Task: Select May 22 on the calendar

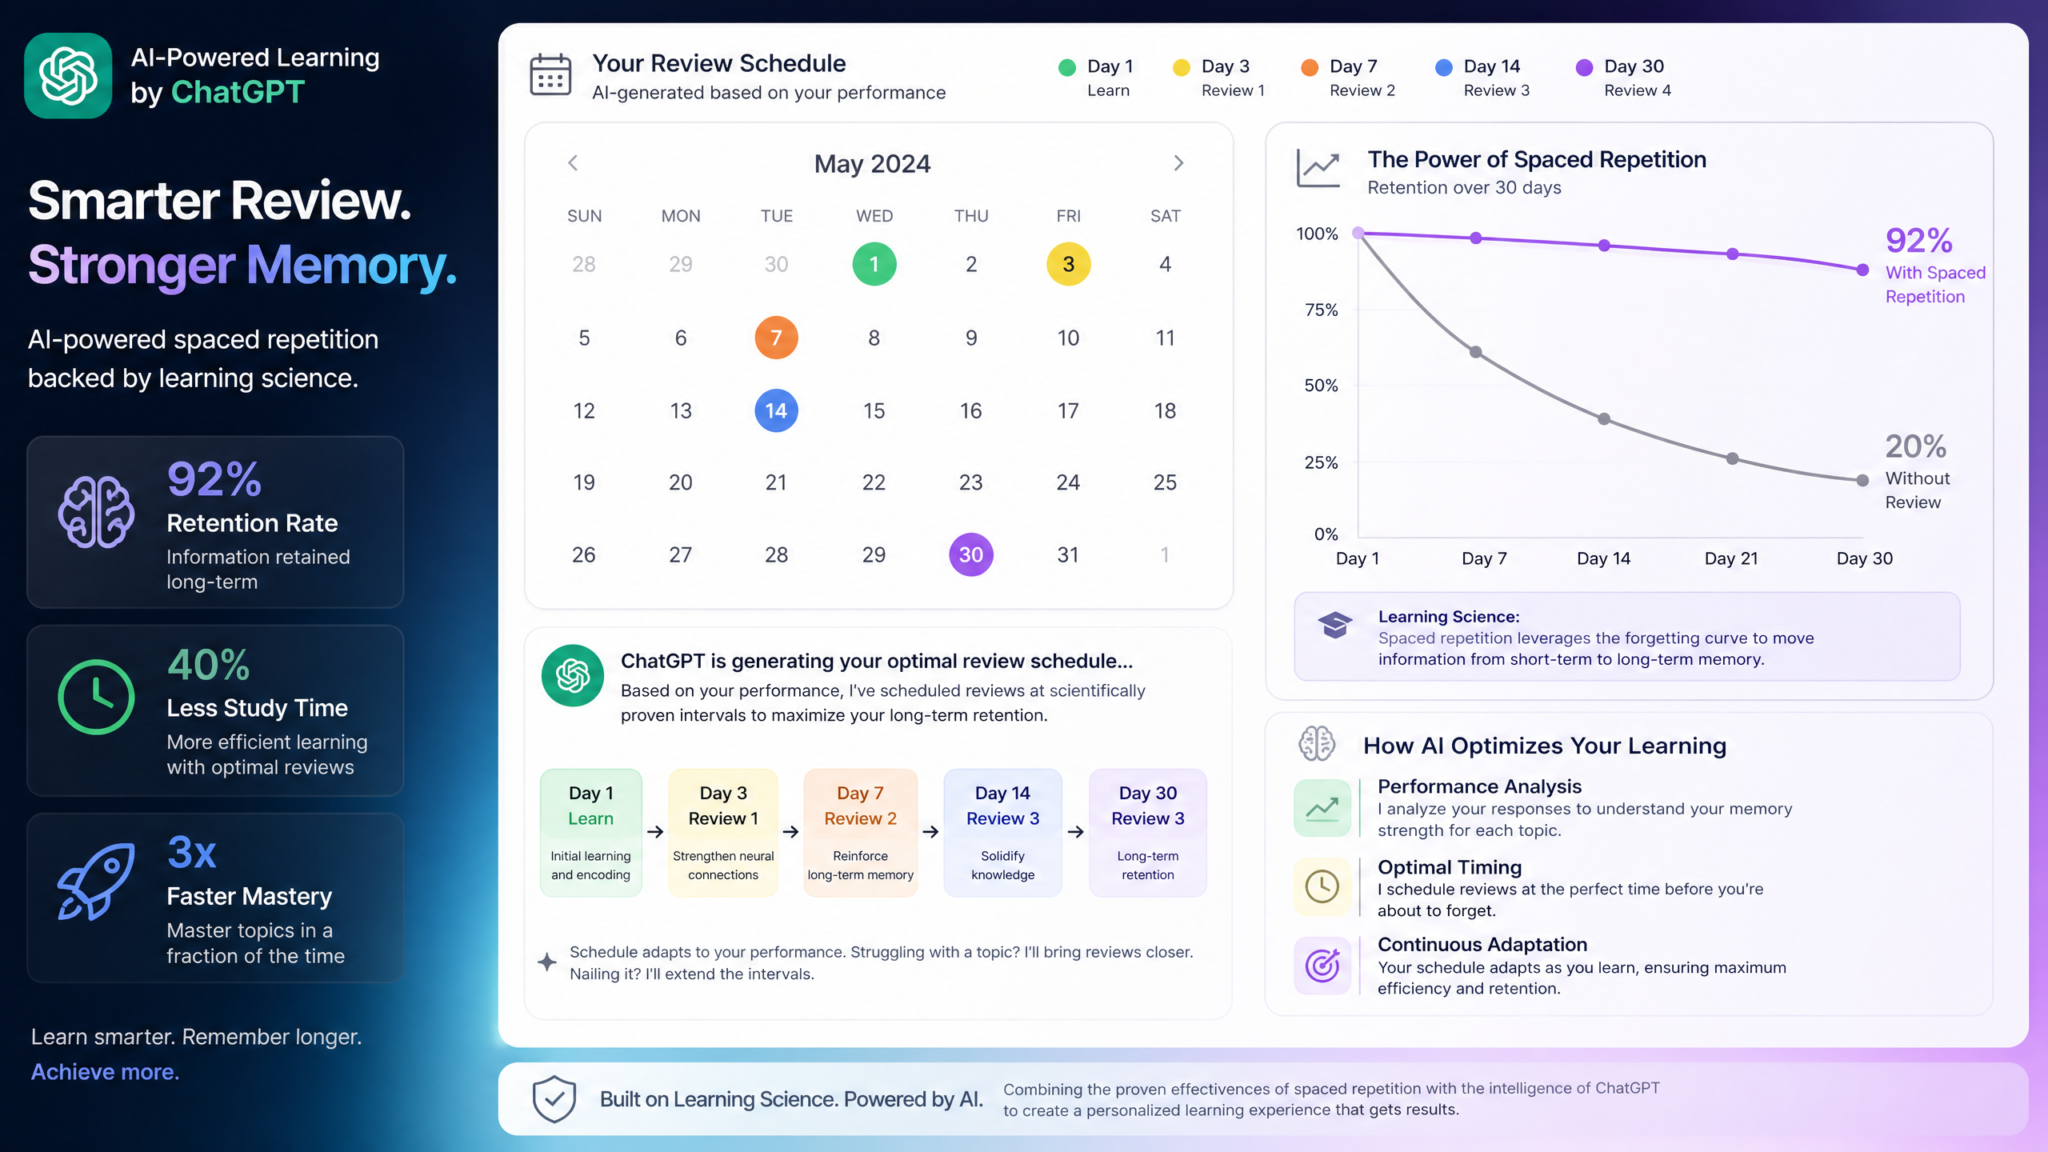Action: 874,482
